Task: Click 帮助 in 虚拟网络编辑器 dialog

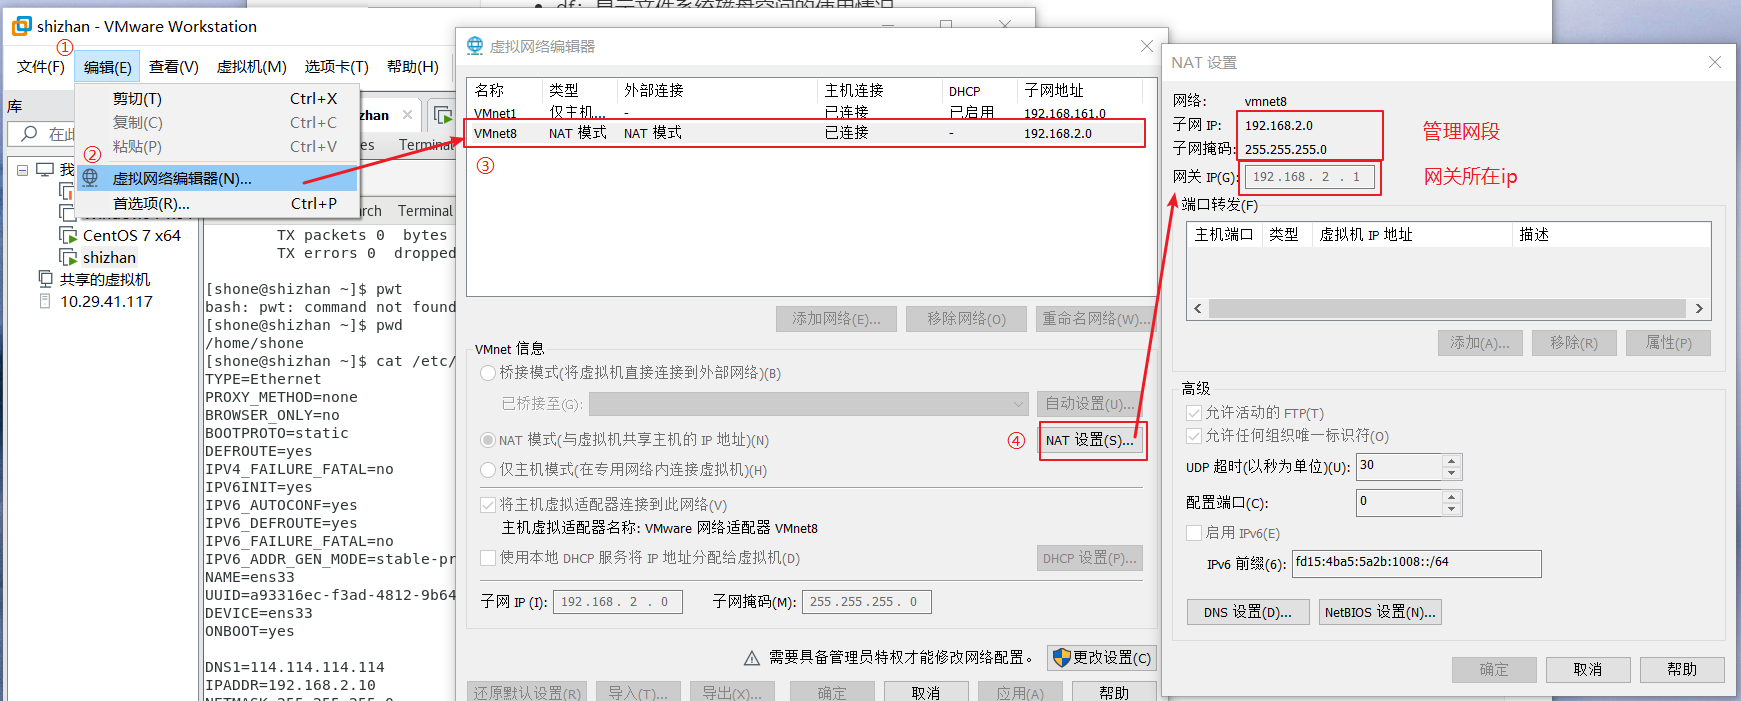Action: [x=1114, y=692]
